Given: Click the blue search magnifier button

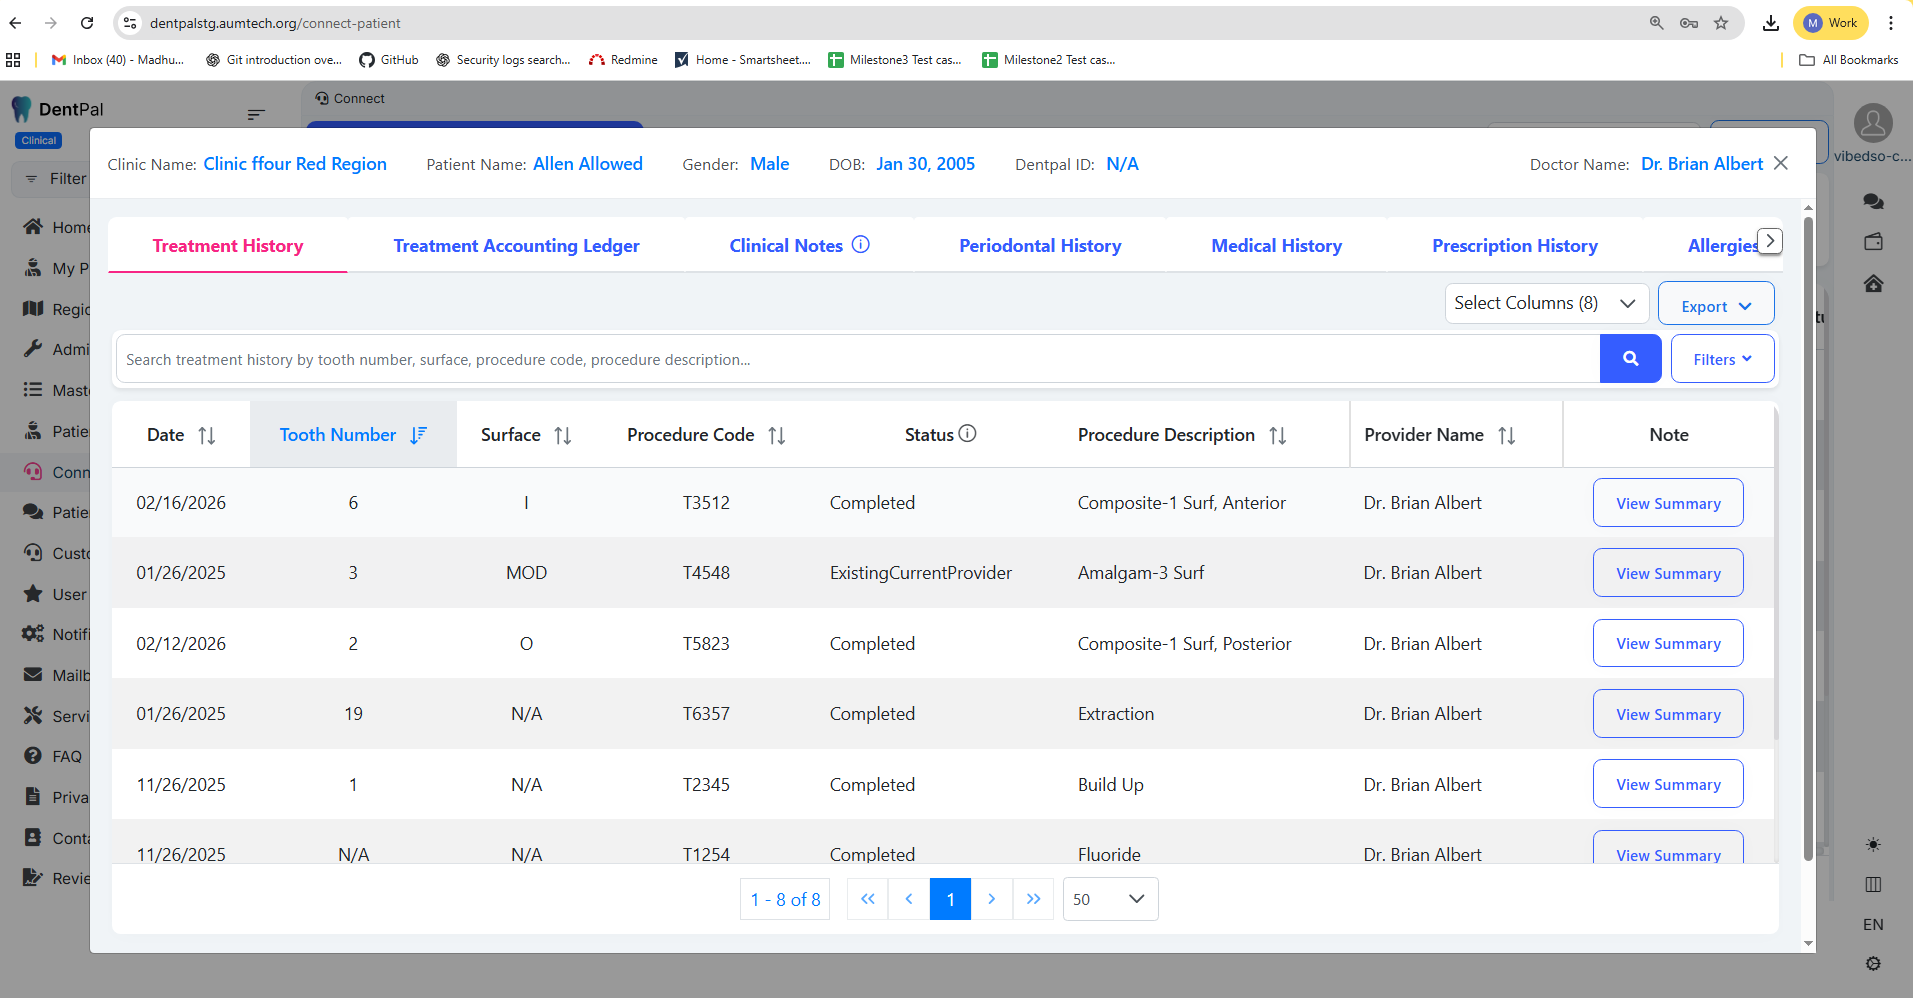Looking at the screenshot, I should (x=1630, y=359).
